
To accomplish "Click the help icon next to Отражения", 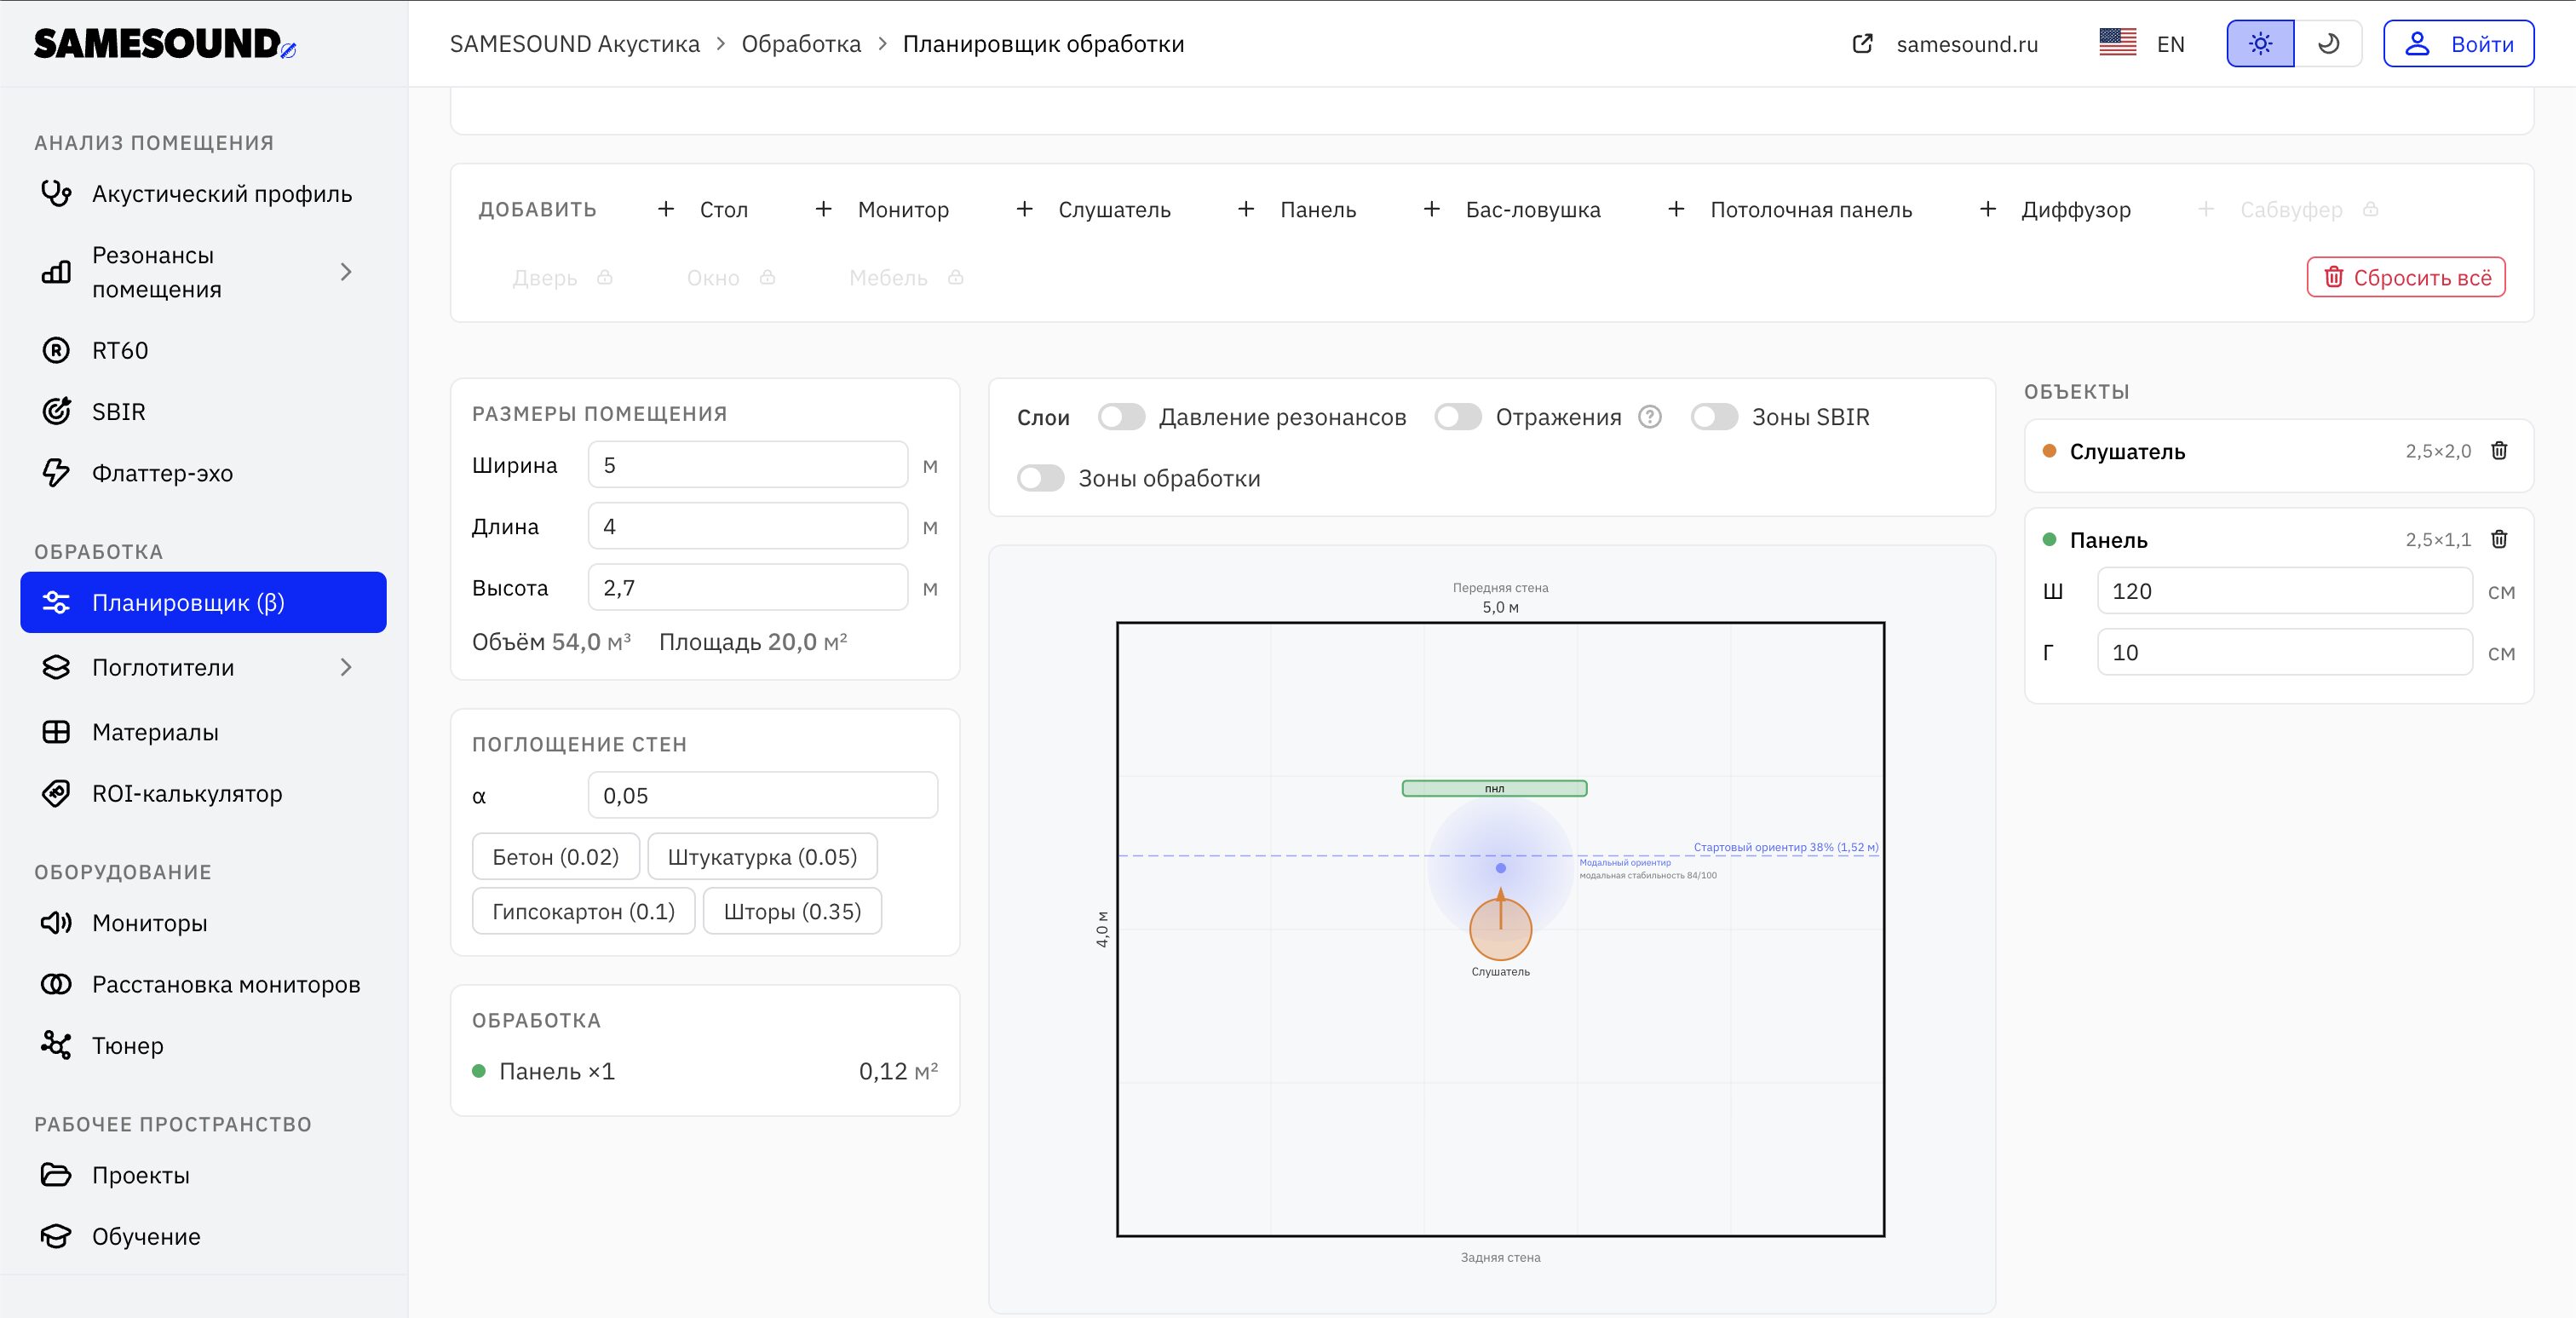I will tap(1650, 417).
